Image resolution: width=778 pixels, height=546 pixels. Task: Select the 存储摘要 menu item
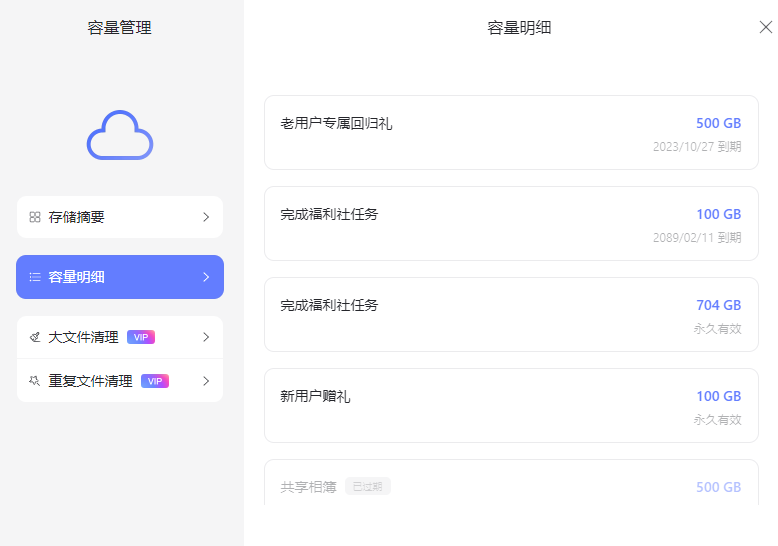click(120, 217)
